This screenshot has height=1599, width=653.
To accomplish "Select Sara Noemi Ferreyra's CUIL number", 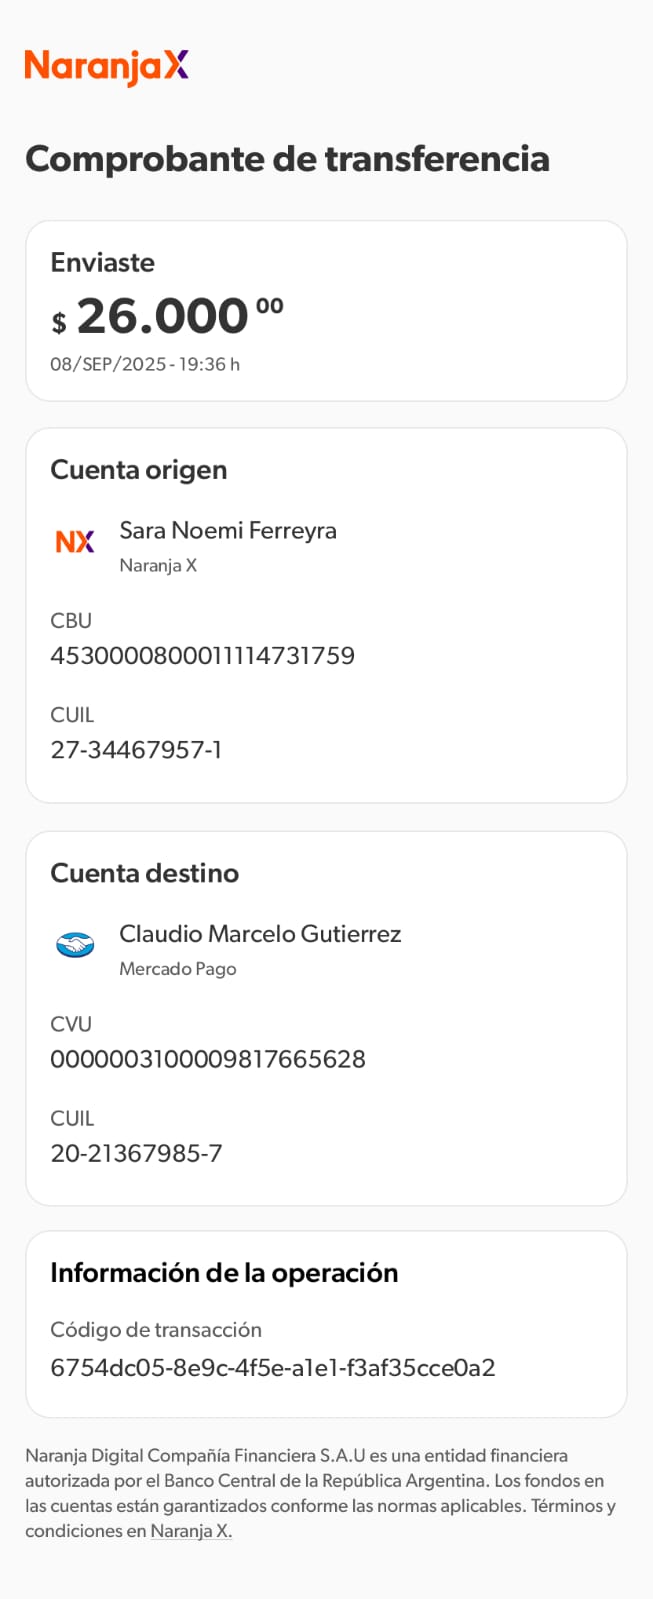I will click(x=136, y=750).
